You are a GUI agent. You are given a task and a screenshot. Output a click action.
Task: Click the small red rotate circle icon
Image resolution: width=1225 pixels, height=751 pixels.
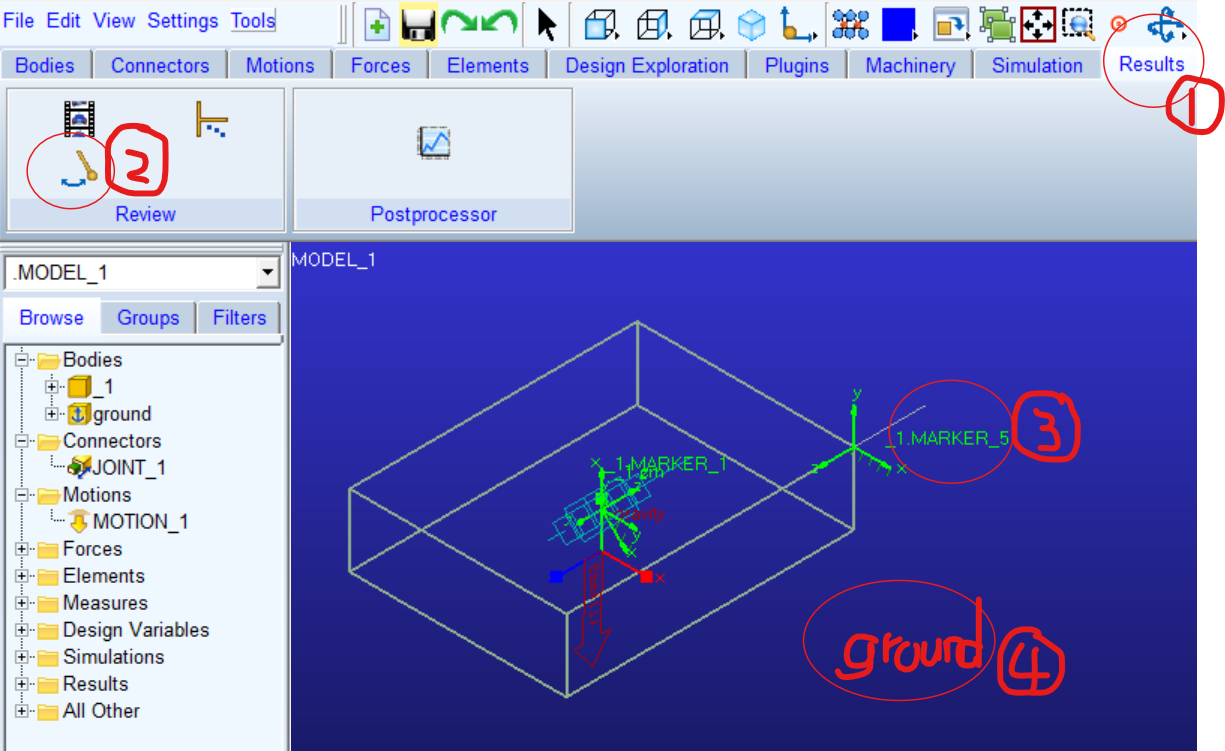pyautogui.click(x=1118, y=23)
